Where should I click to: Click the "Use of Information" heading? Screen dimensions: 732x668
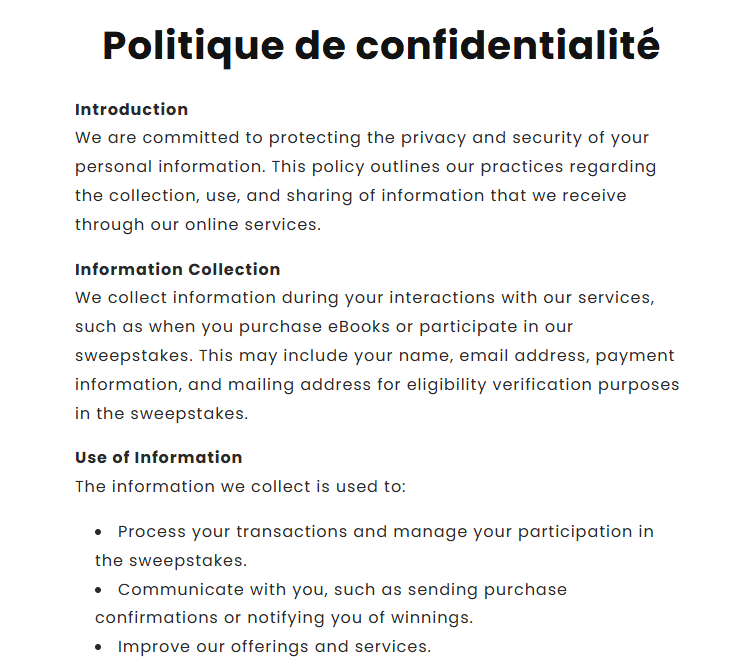(158, 457)
